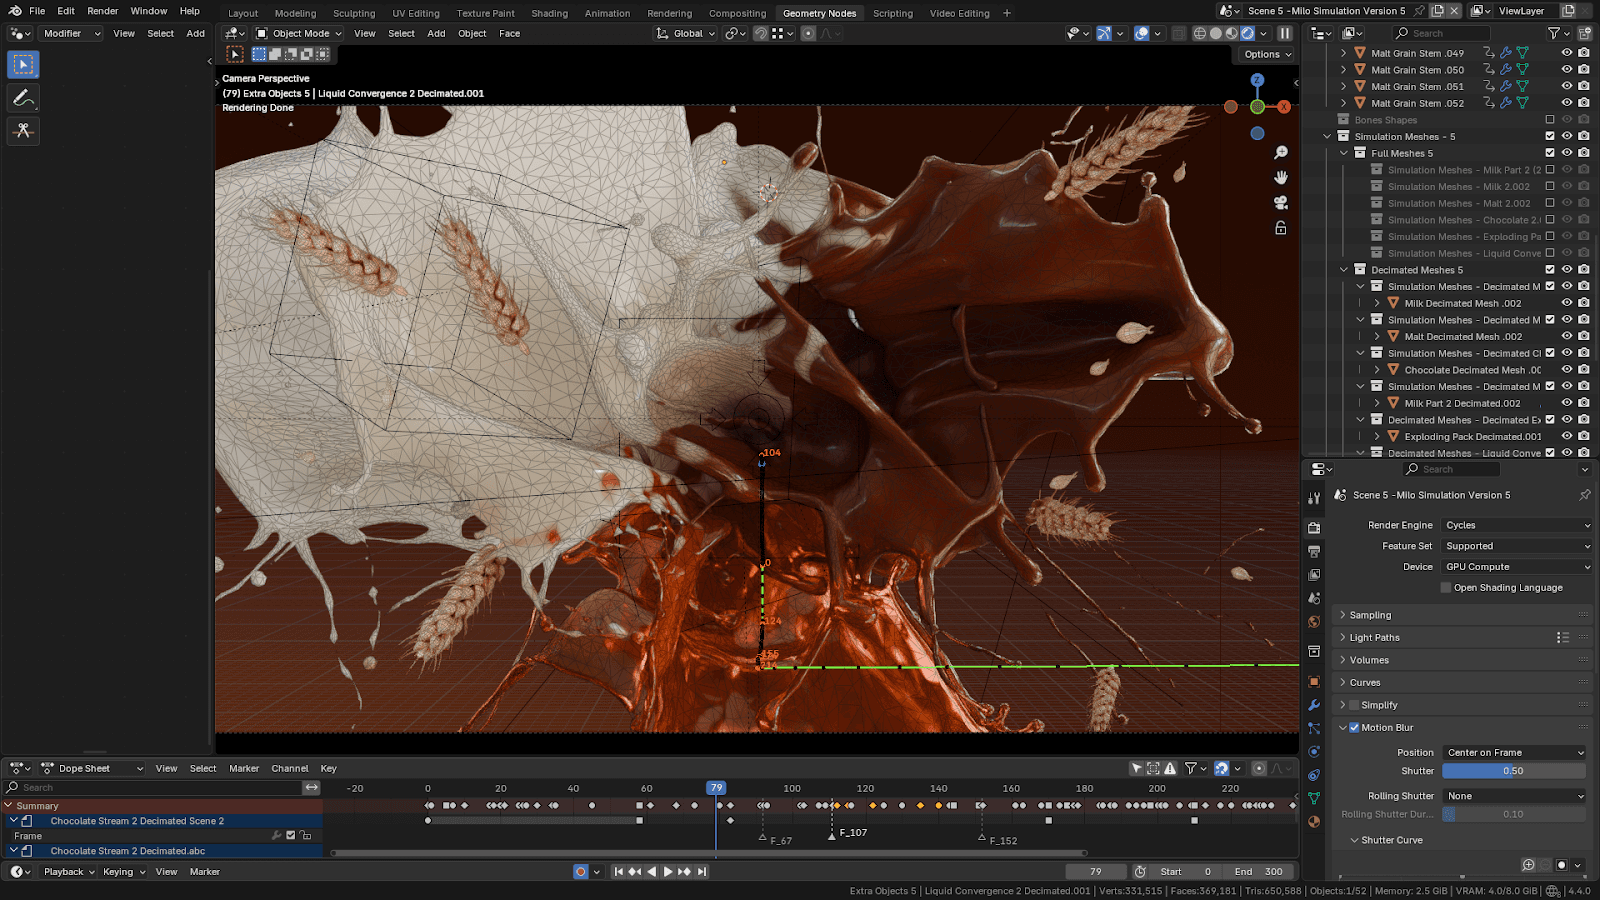Adjust the Shutter value slider
This screenshot has height=900, width=1600.
coord(1513,771)
